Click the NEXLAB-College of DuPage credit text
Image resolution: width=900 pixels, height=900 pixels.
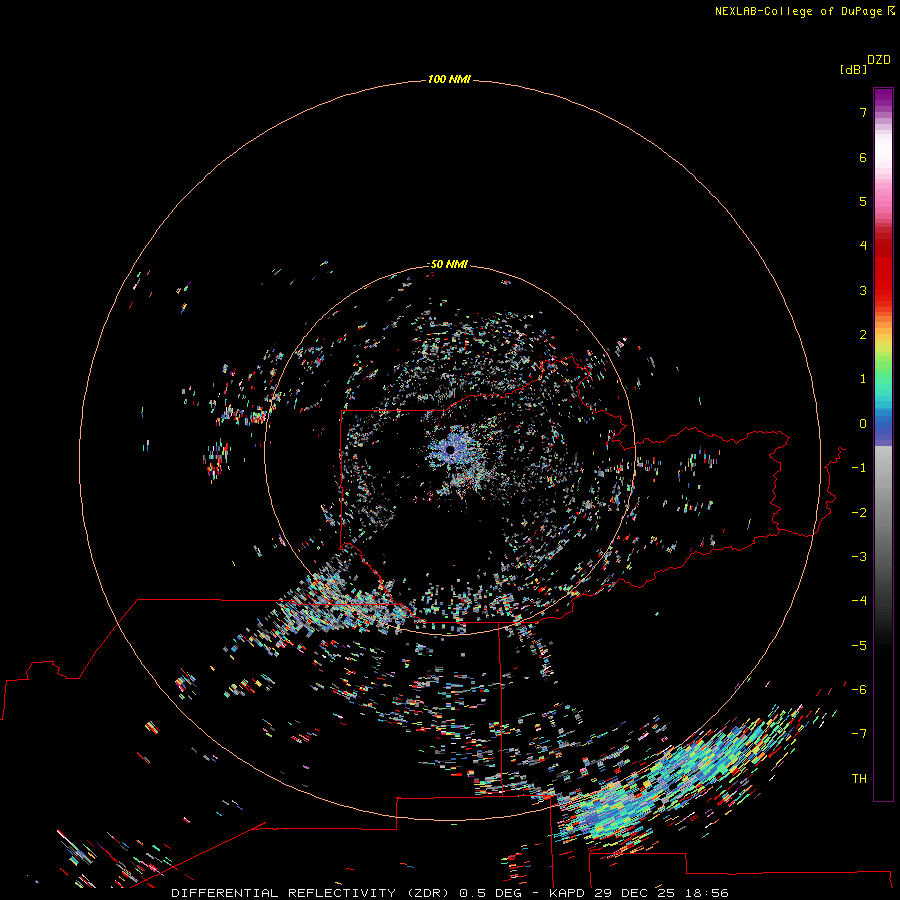tap(804, 11)
